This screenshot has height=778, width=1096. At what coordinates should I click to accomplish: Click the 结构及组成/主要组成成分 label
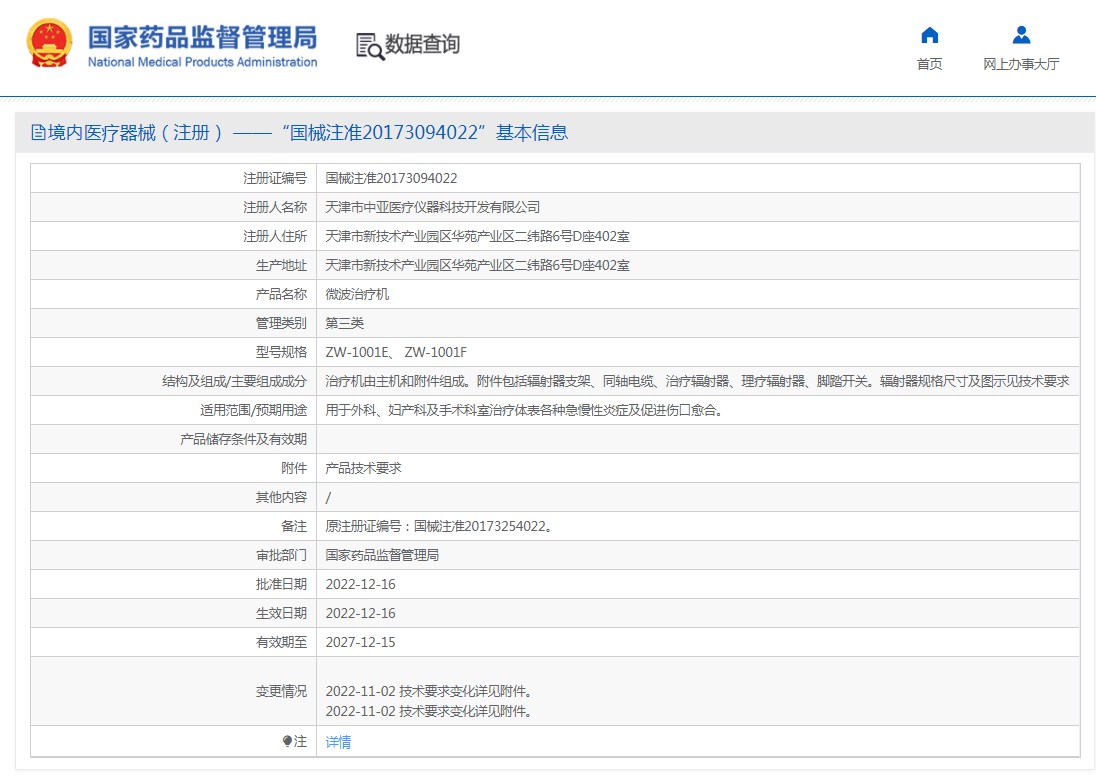point(234,381)
